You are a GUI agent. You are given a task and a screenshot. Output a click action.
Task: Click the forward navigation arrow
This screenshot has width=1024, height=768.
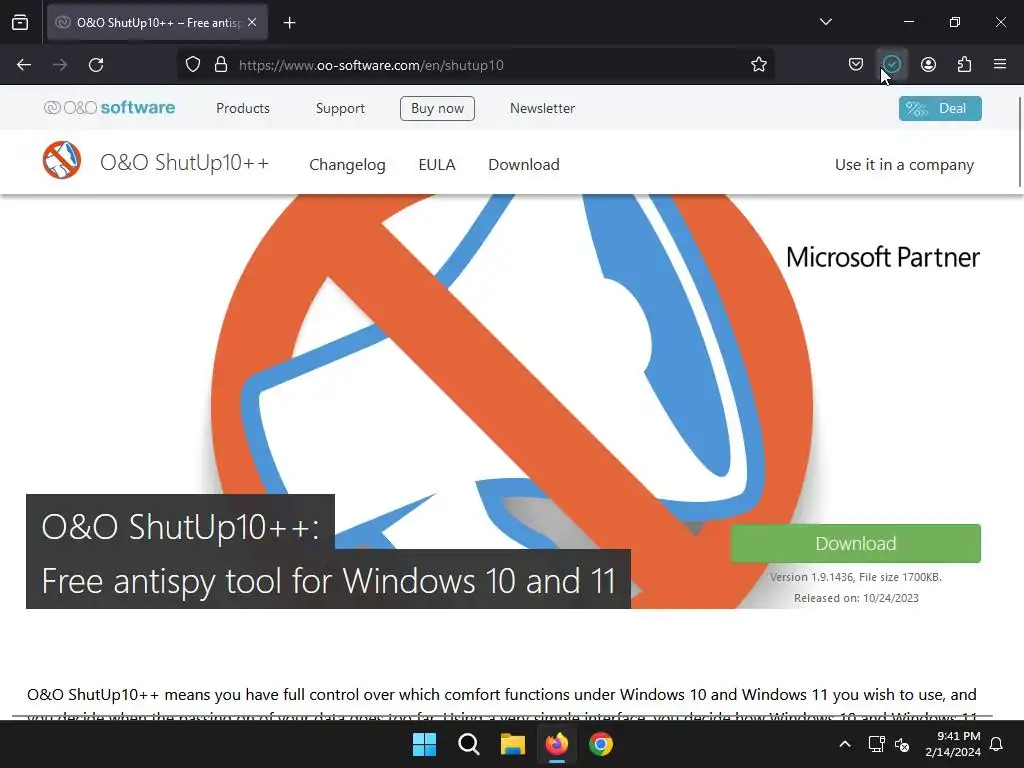(x=60, y=65)
